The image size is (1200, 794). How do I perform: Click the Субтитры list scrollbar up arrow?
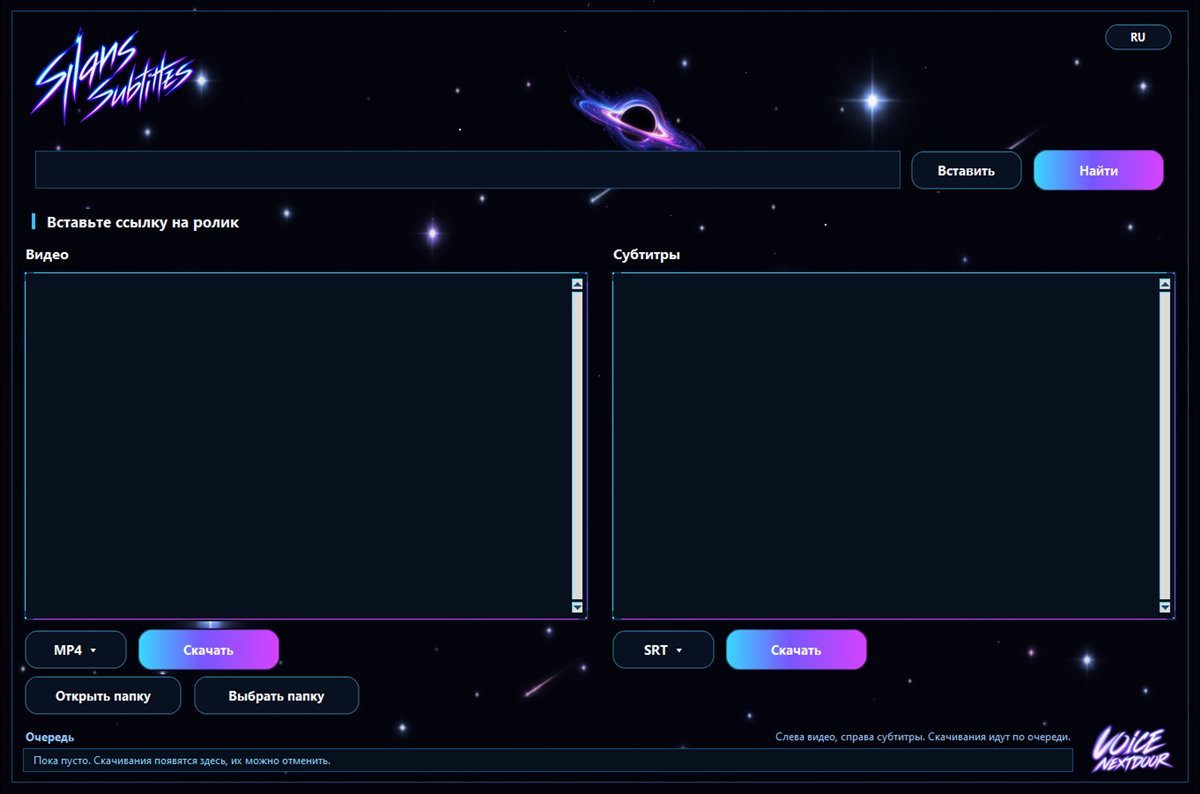click(1164, 284)
